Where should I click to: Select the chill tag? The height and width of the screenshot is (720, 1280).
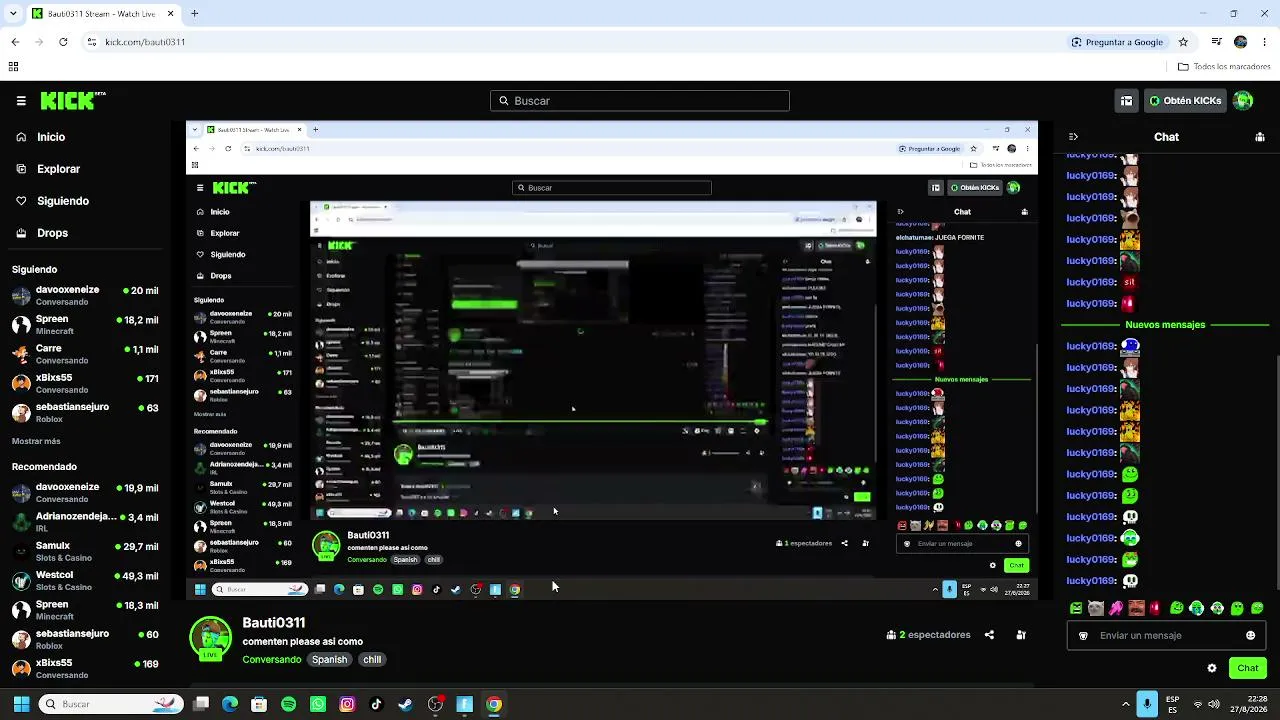[372, 660]
